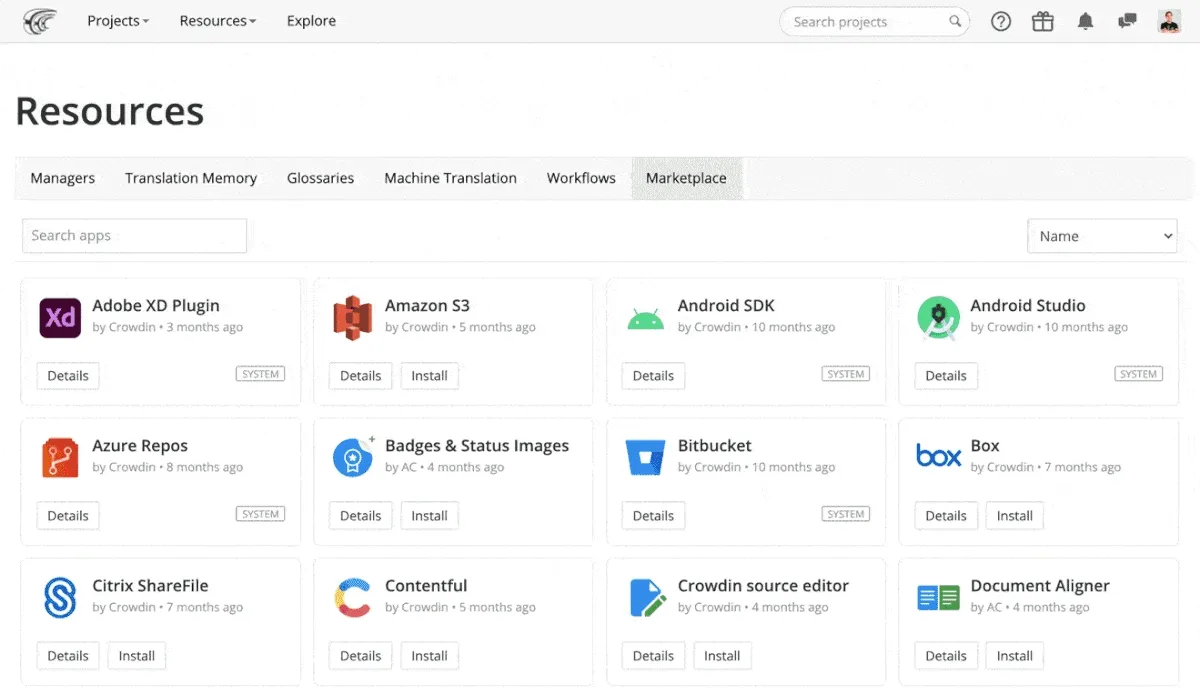1200x694 pixels.
Task: Focus the Search projects field
Action: tap(874, 21)
